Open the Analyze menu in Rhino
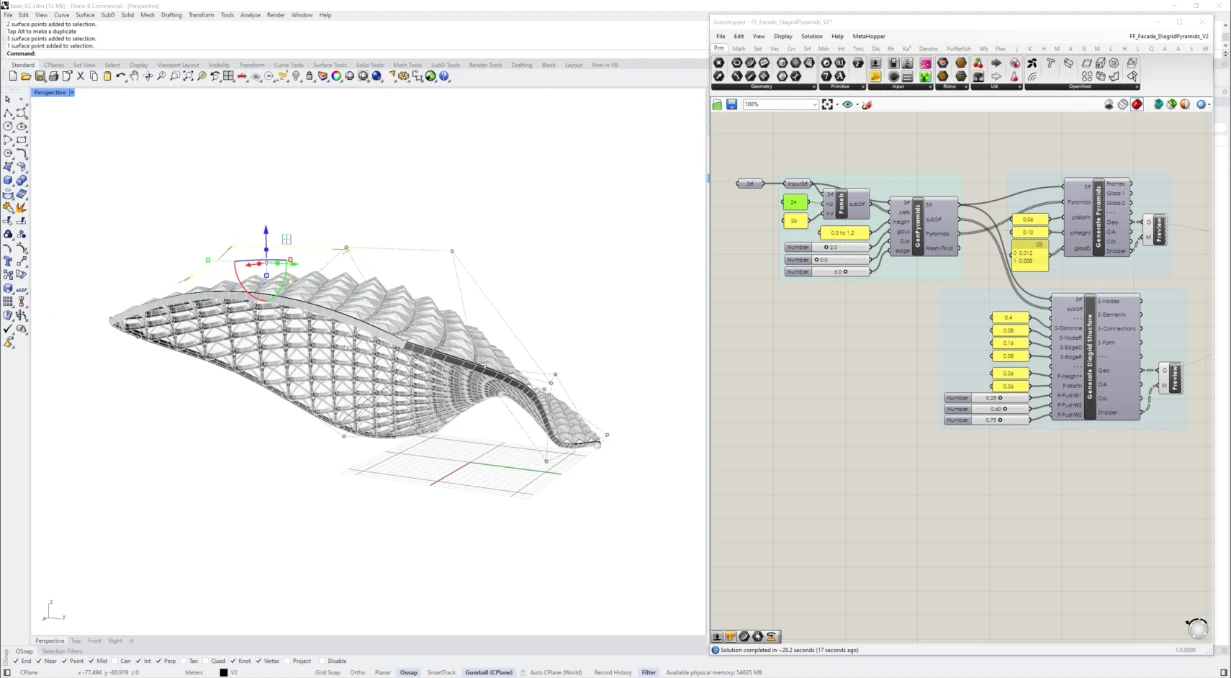This screenshot has width=1231, height=678. (250, 15)
